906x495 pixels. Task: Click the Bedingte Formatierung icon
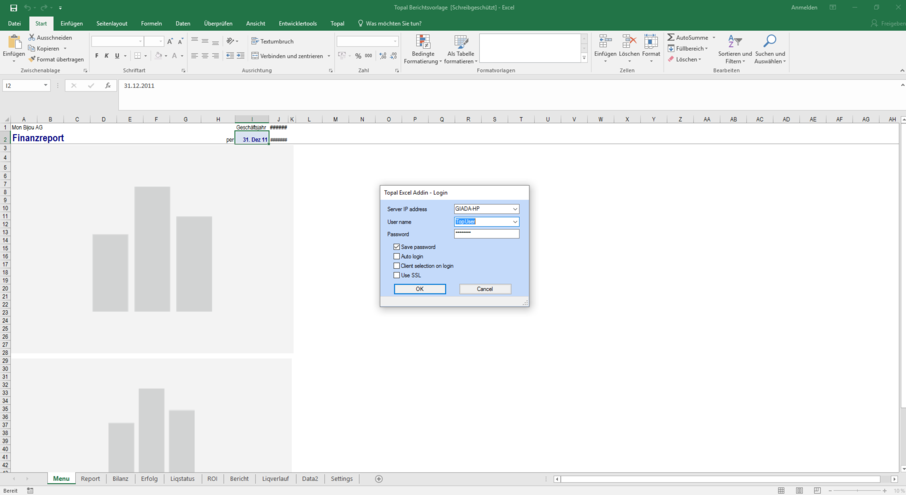coord(422,42)
